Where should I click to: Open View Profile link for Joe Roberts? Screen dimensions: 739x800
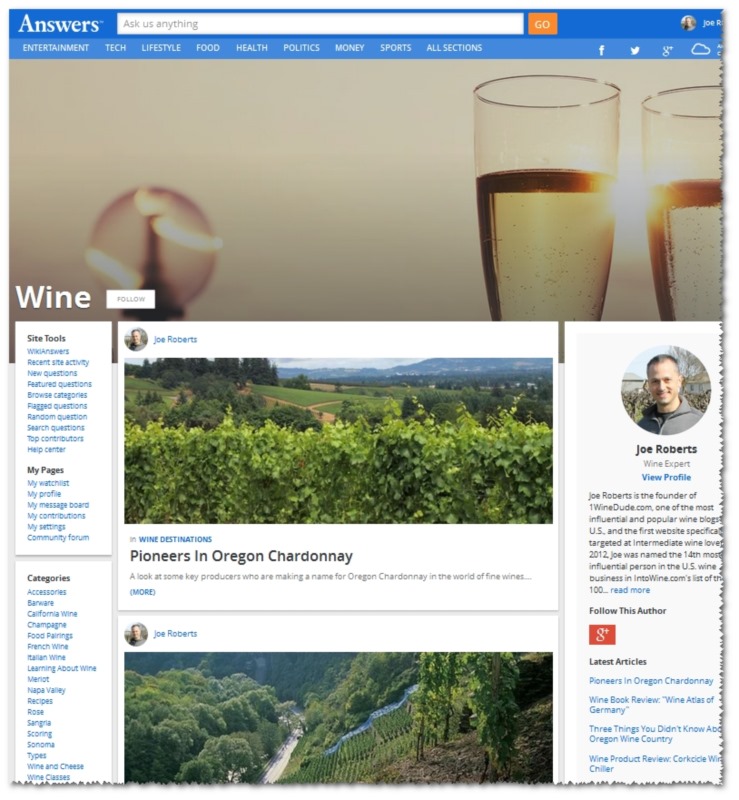coord(666,477)
